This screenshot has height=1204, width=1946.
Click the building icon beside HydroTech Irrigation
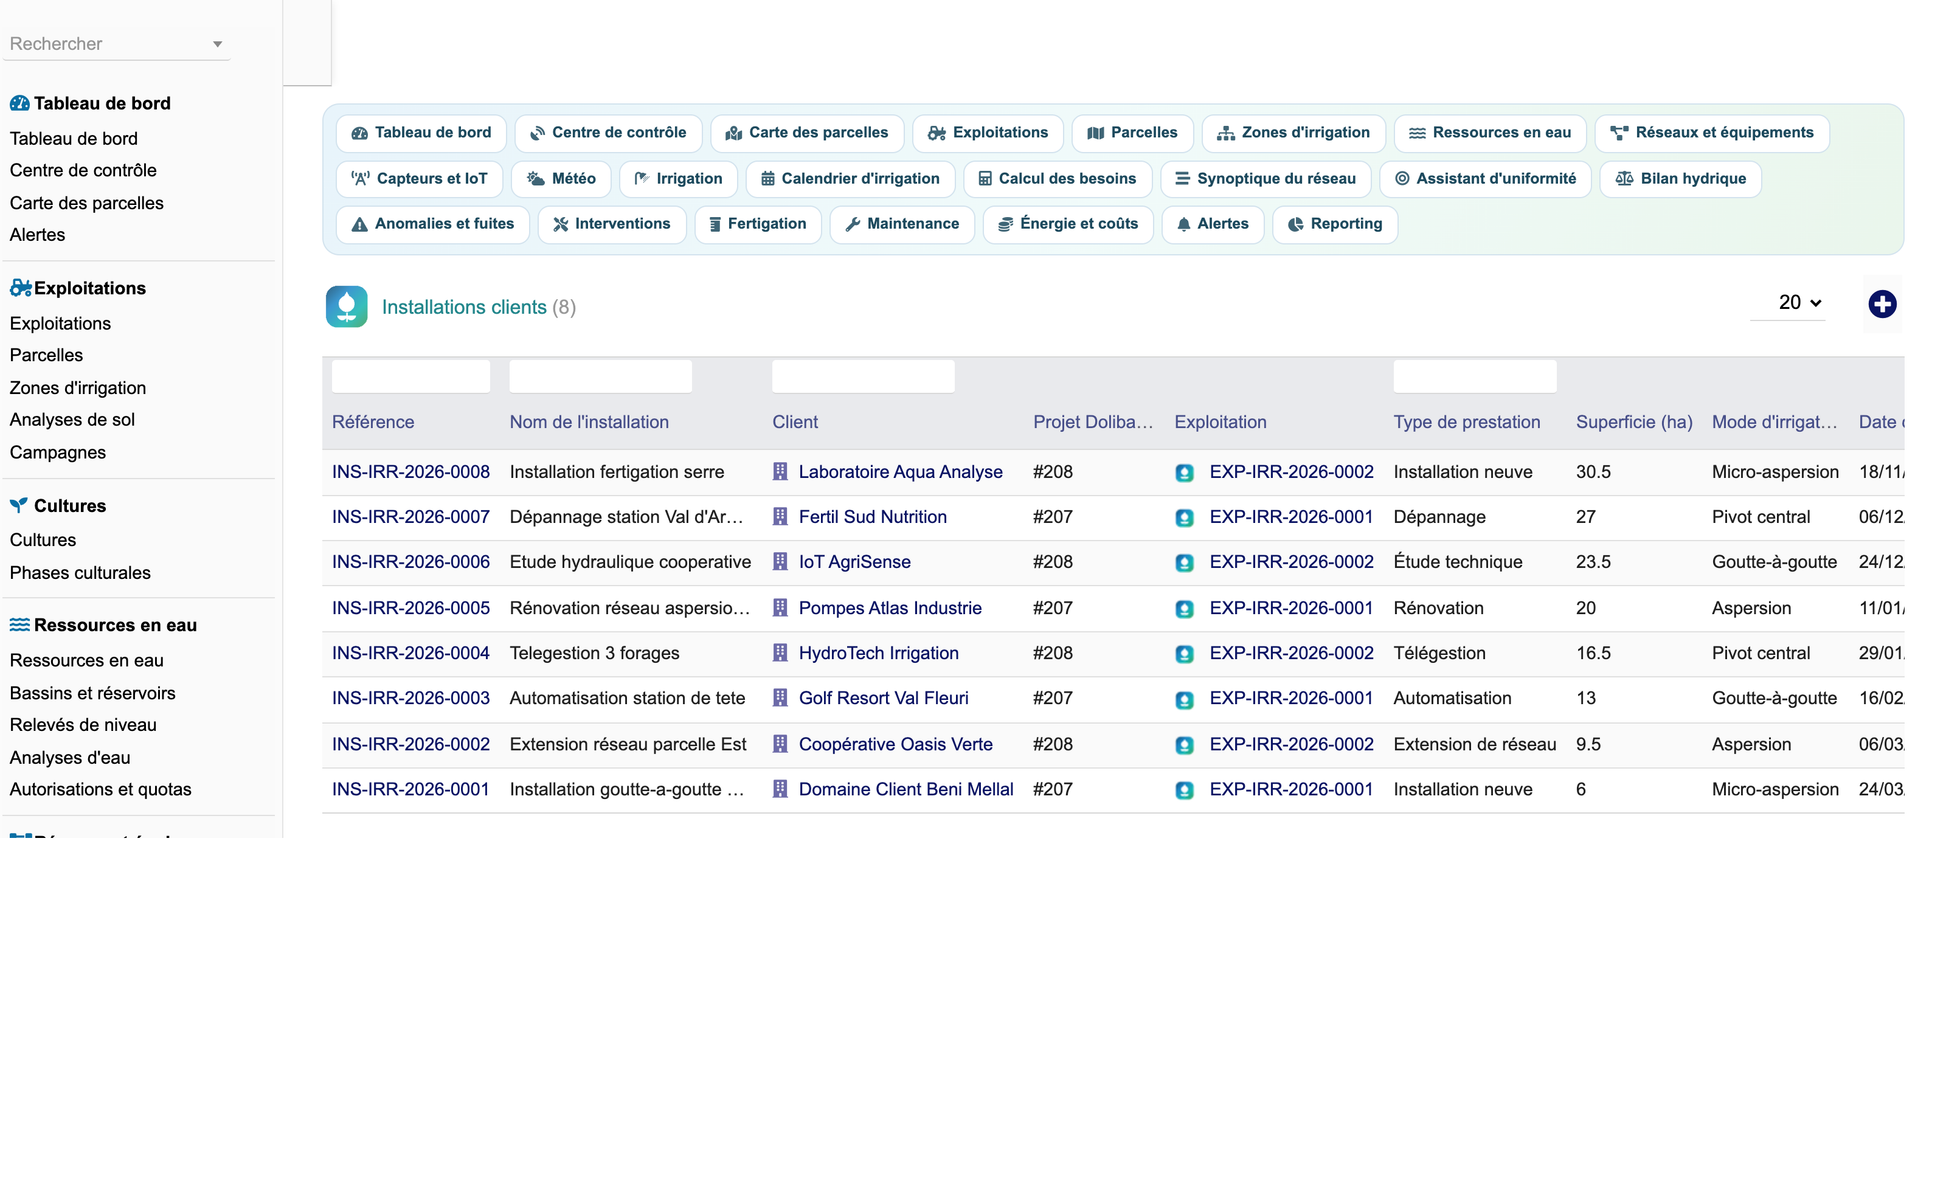coord(780,653)
